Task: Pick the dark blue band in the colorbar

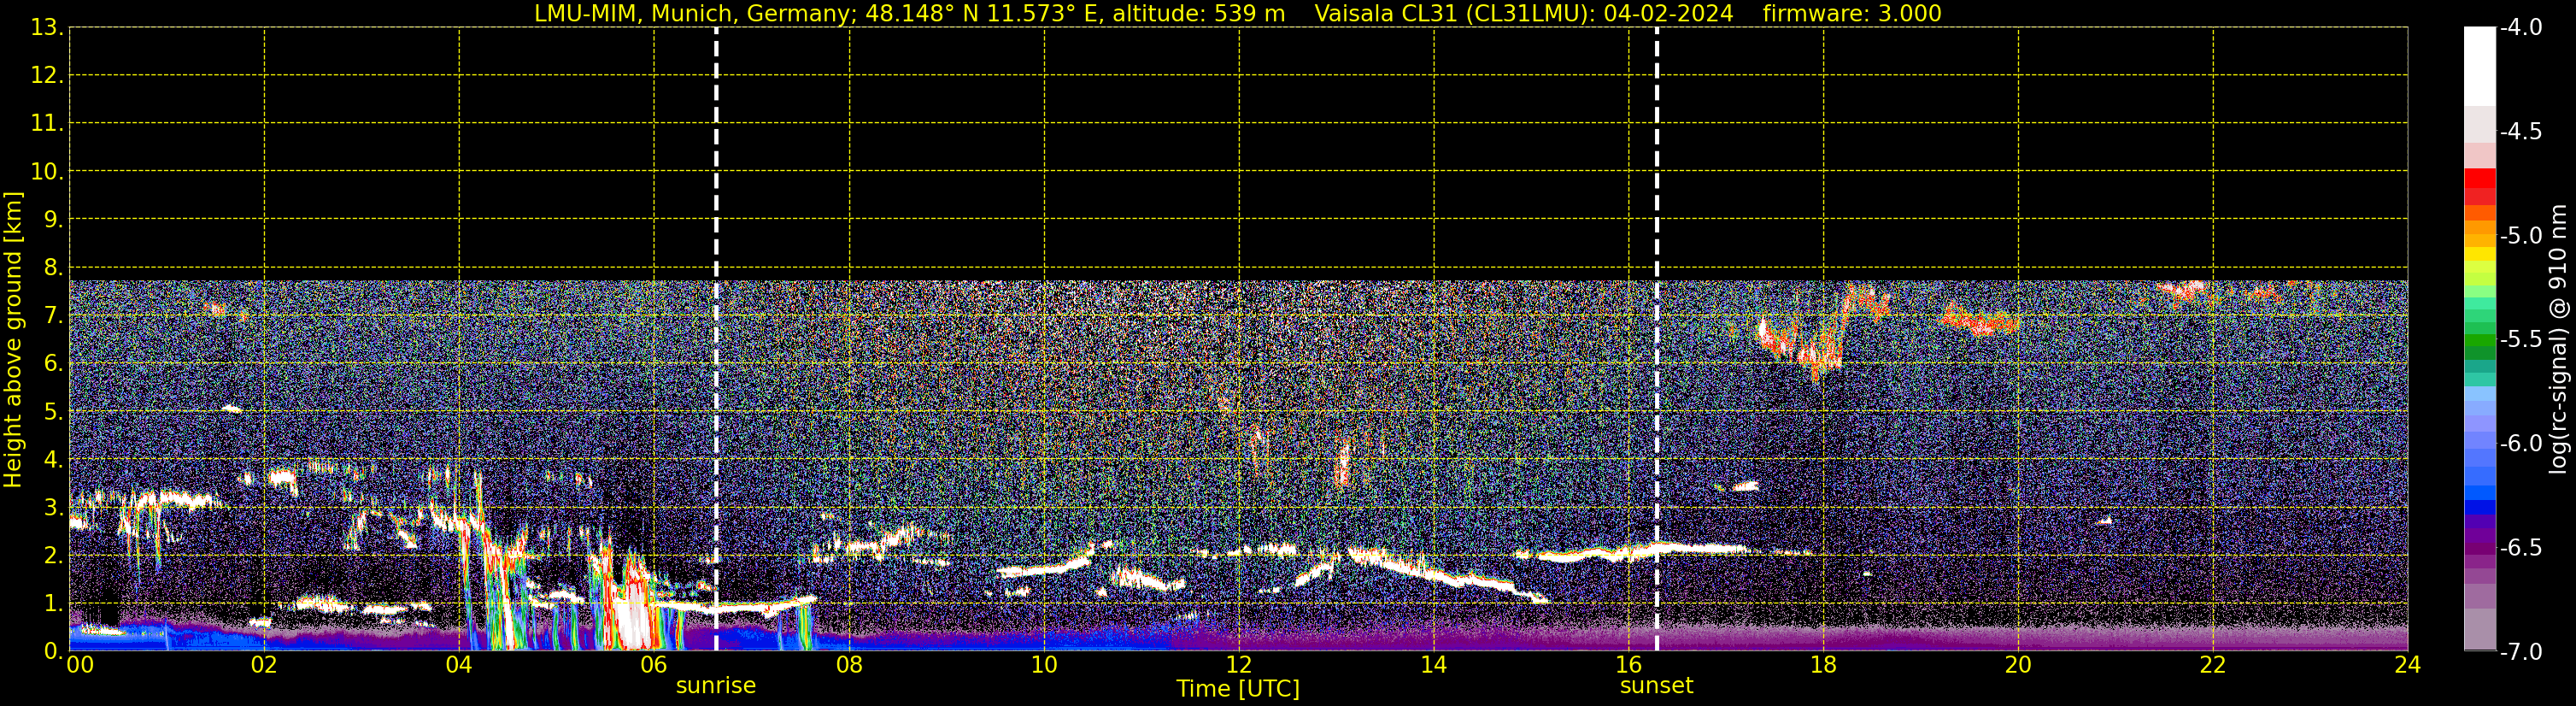Action: [x=2479, y=507]
